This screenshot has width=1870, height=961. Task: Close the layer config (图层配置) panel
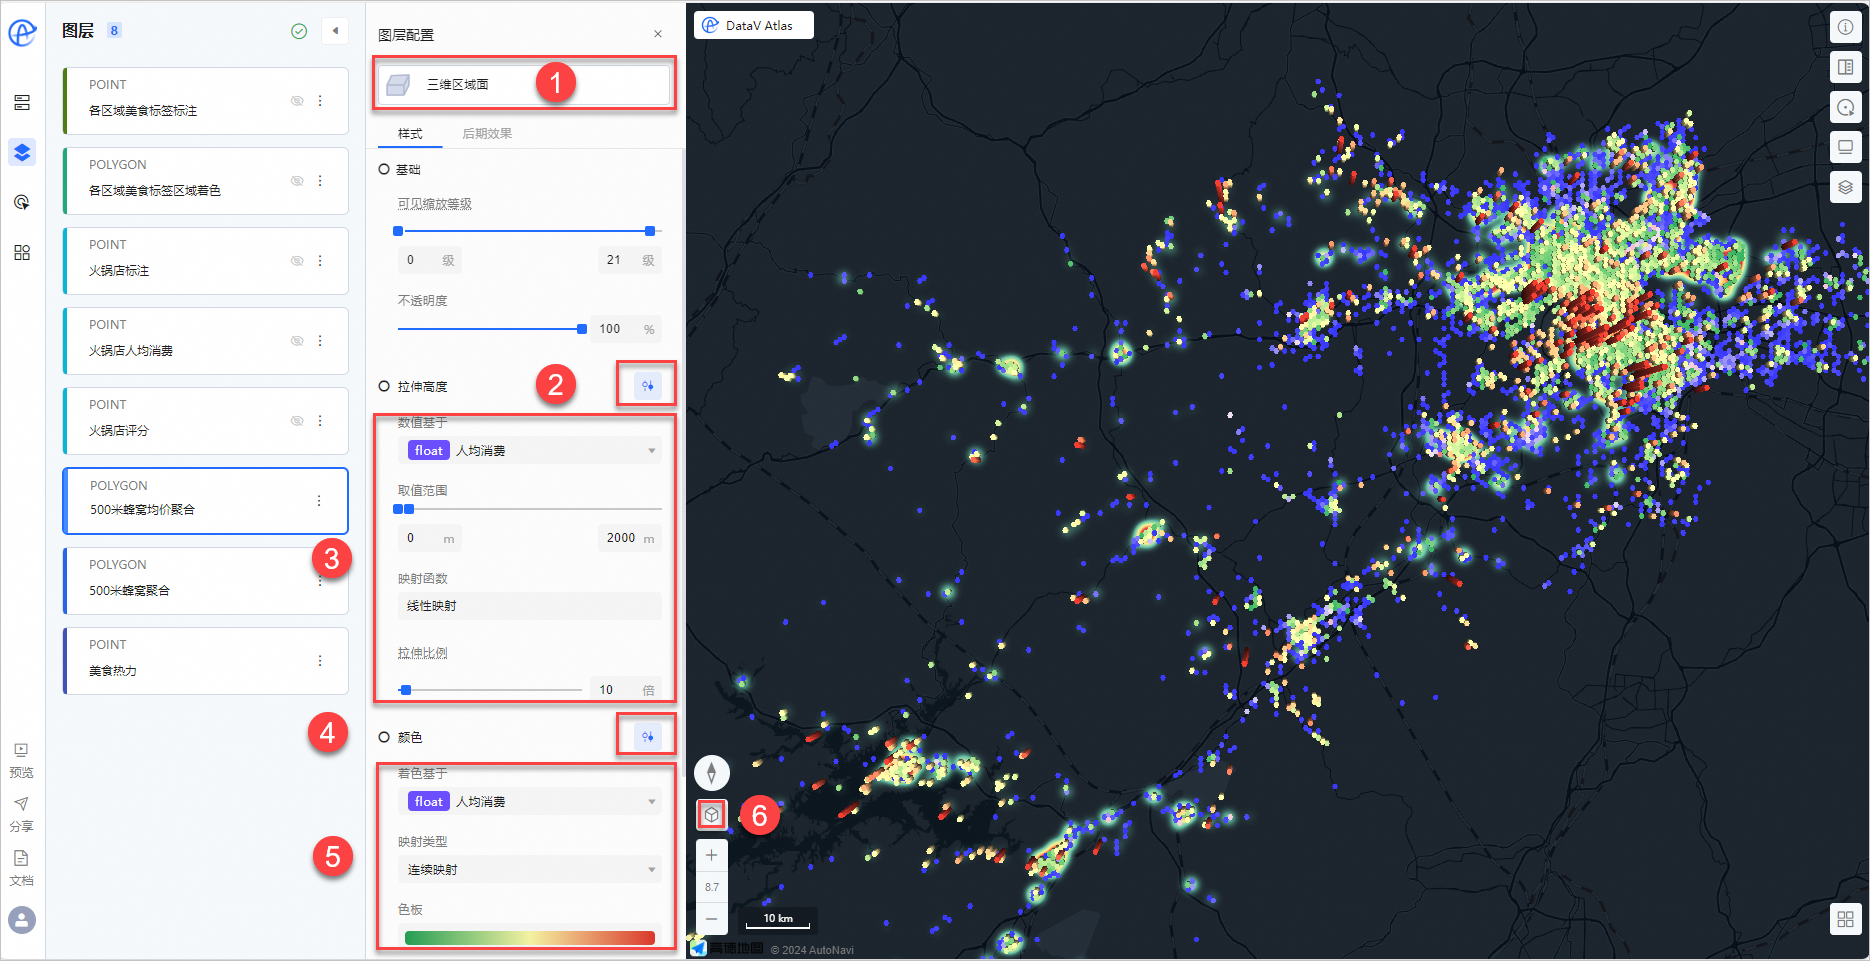658,34
